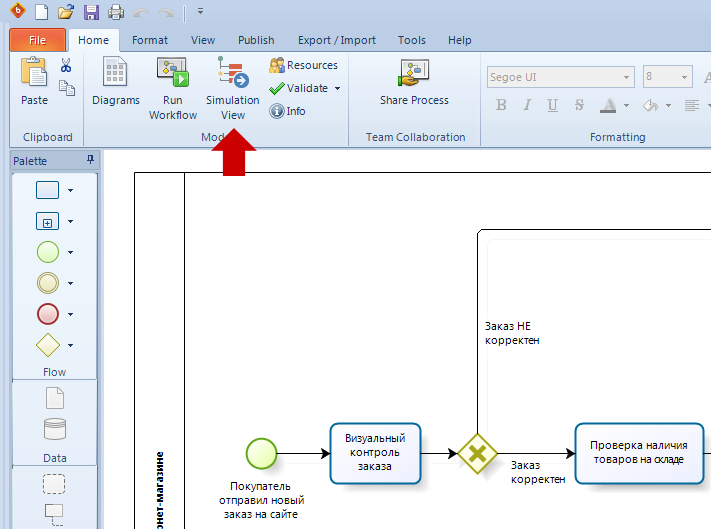Select the 'Проверка наличия товаров на складе' task
Image resolution: width=711 pixels, height=529 pixels.
pyautogui.click(x=639, y=453)
